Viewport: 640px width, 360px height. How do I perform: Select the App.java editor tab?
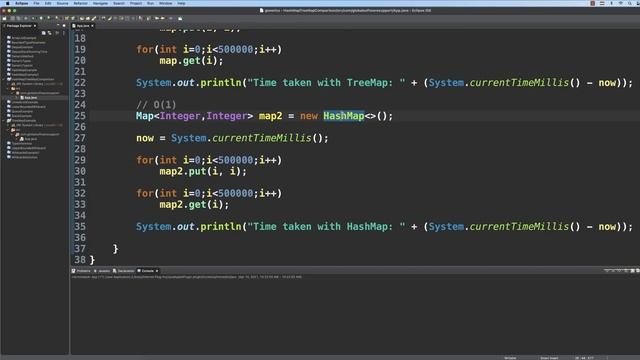tap(83, 26)
